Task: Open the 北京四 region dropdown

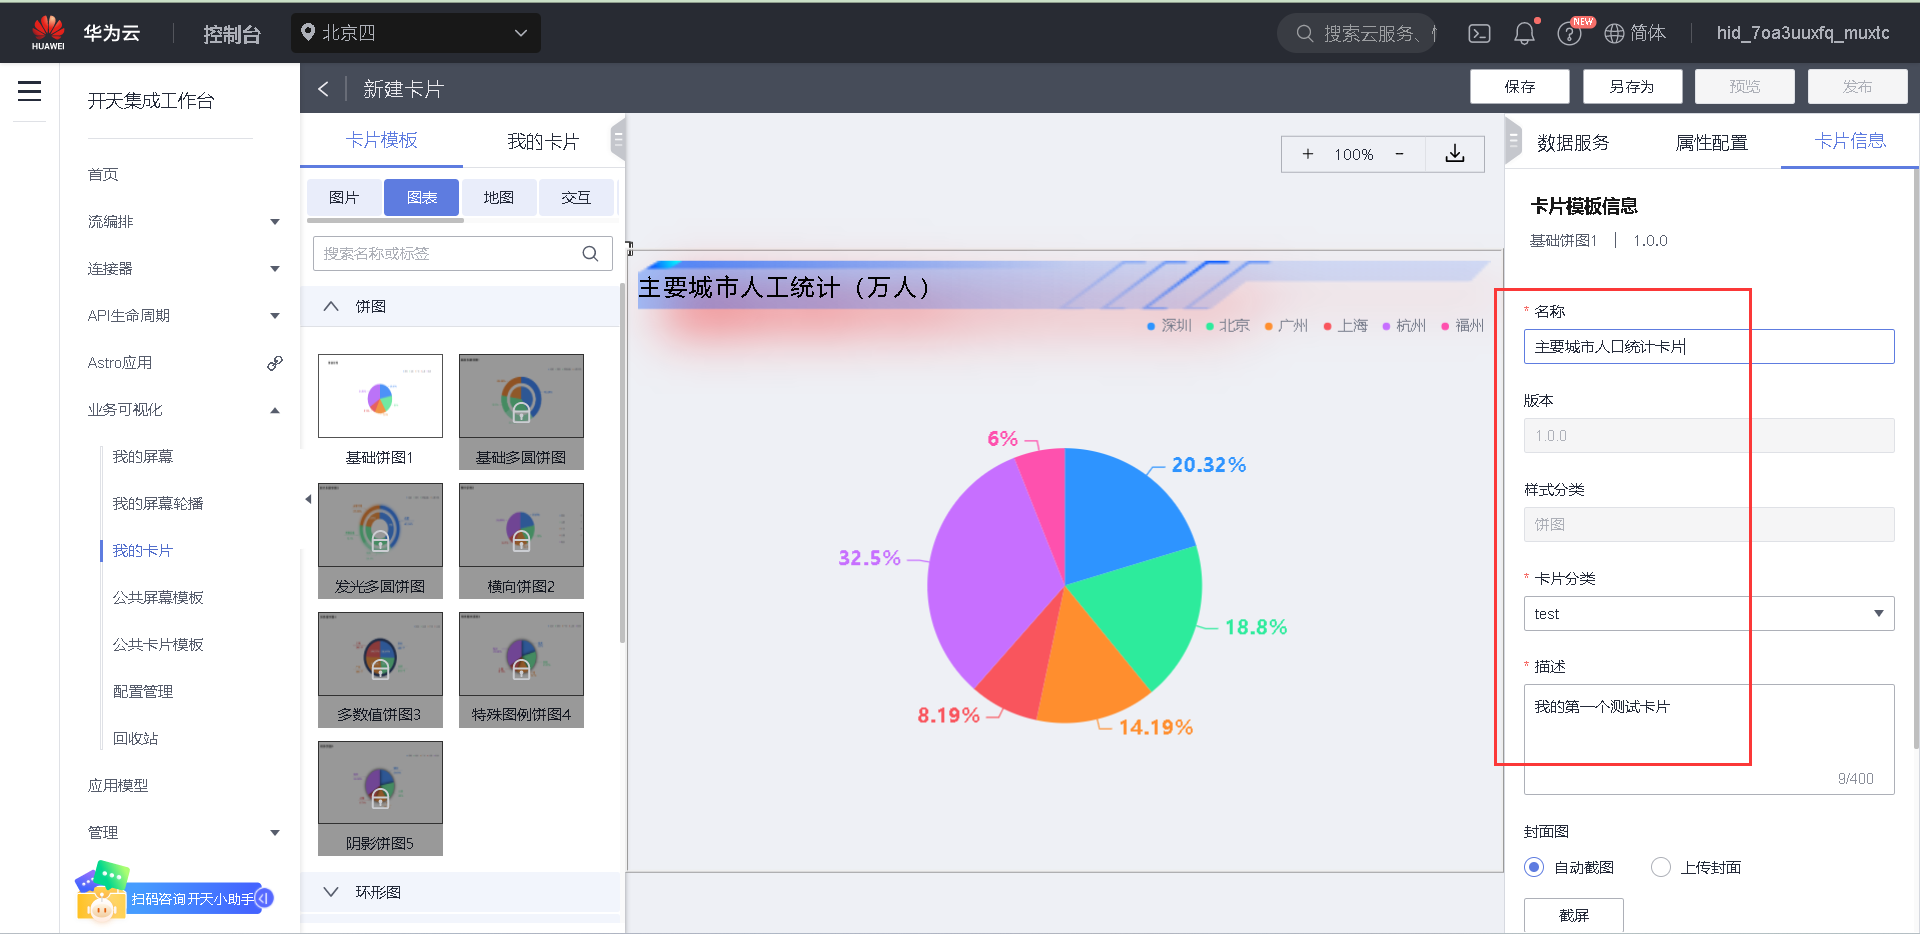Action: (416, 33)
